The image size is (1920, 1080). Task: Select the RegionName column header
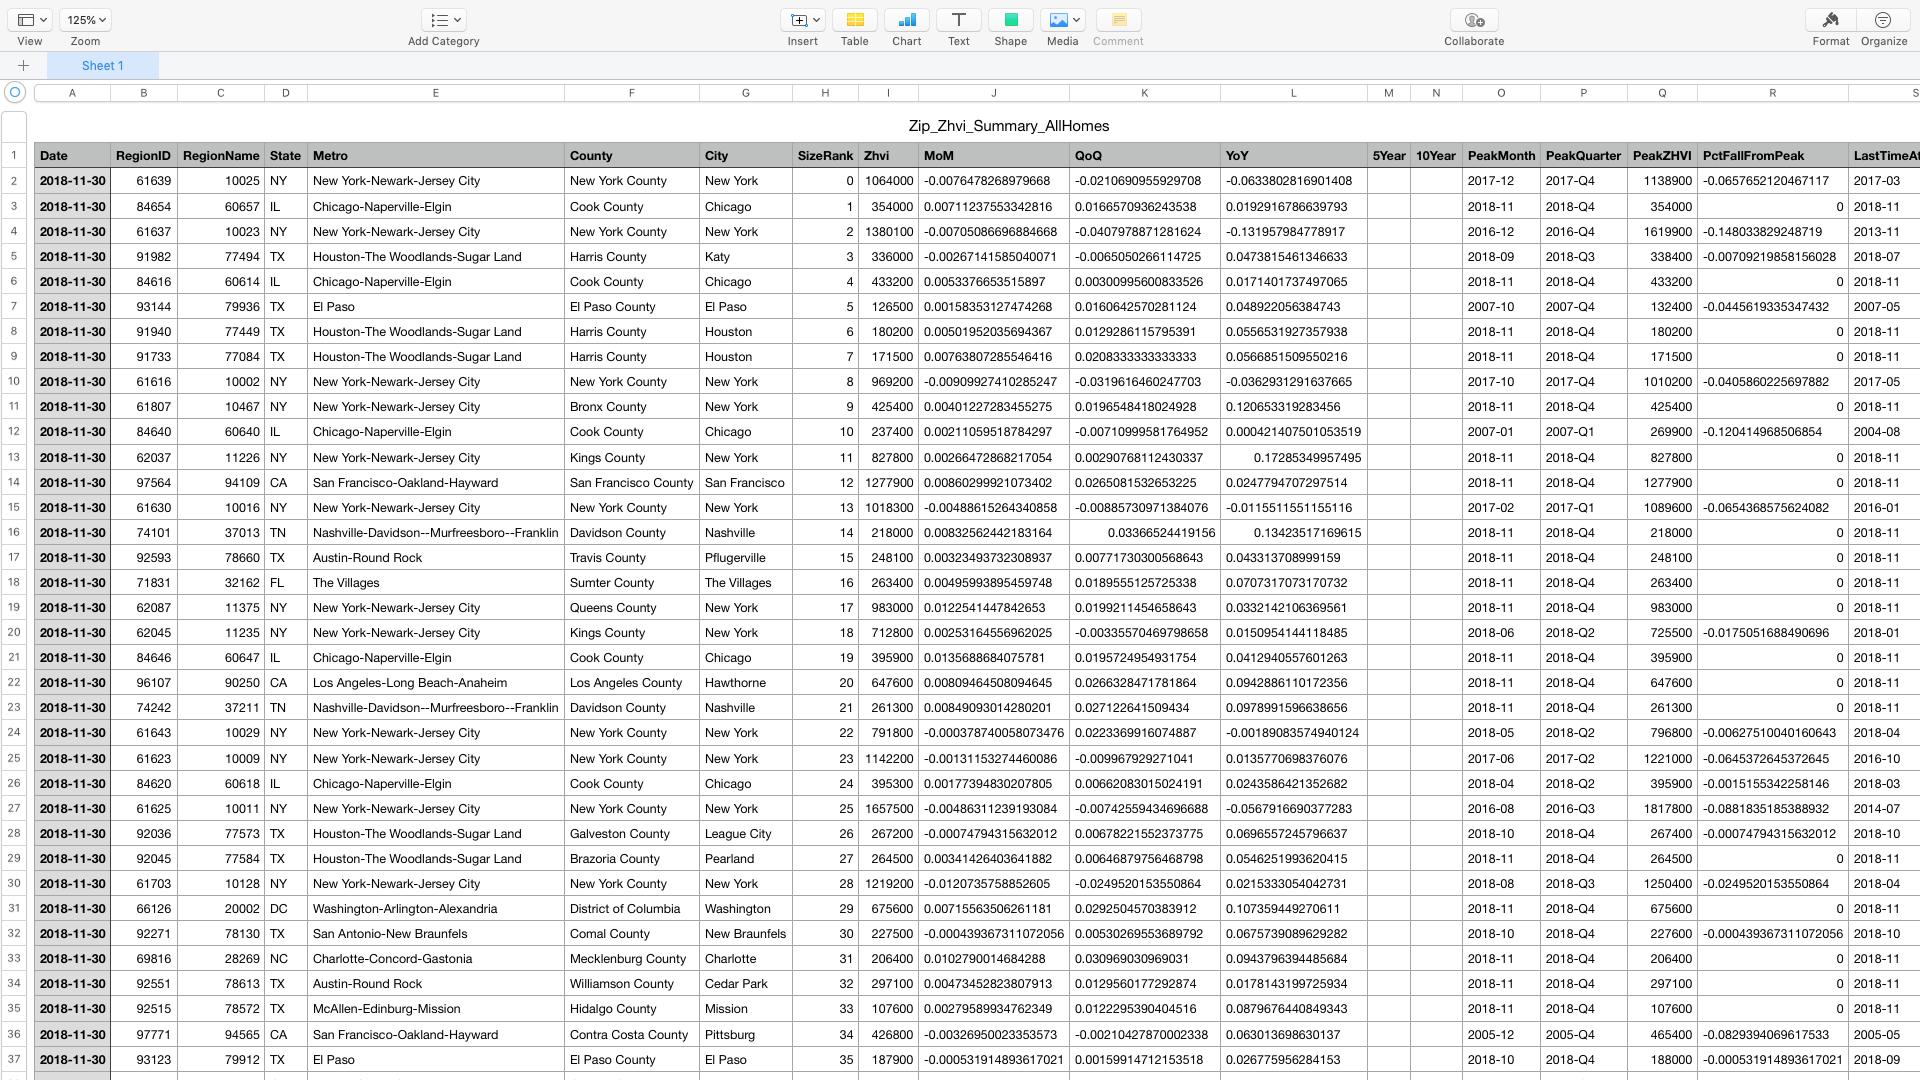click(220, 156)
